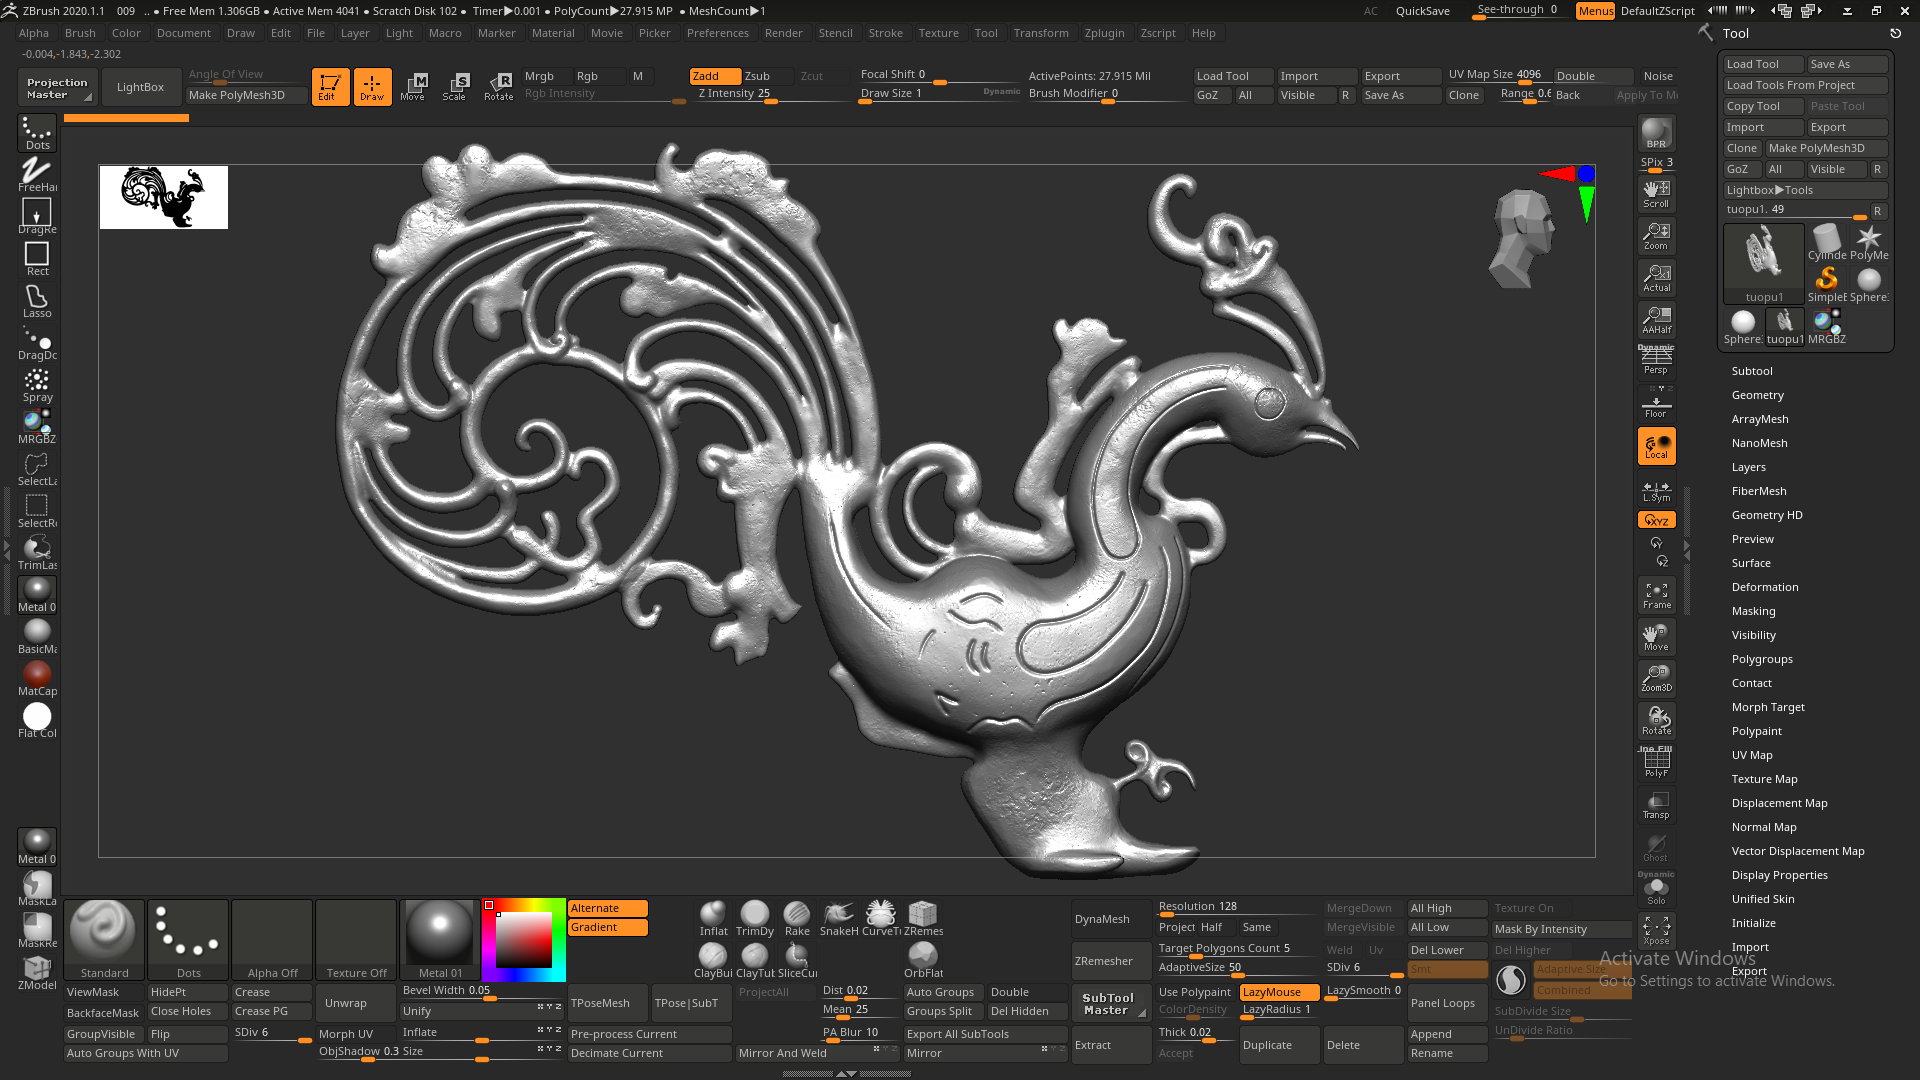Click the reference image thumbnail
This screenshot has height=1080, width=1920.
pos(164,197)
